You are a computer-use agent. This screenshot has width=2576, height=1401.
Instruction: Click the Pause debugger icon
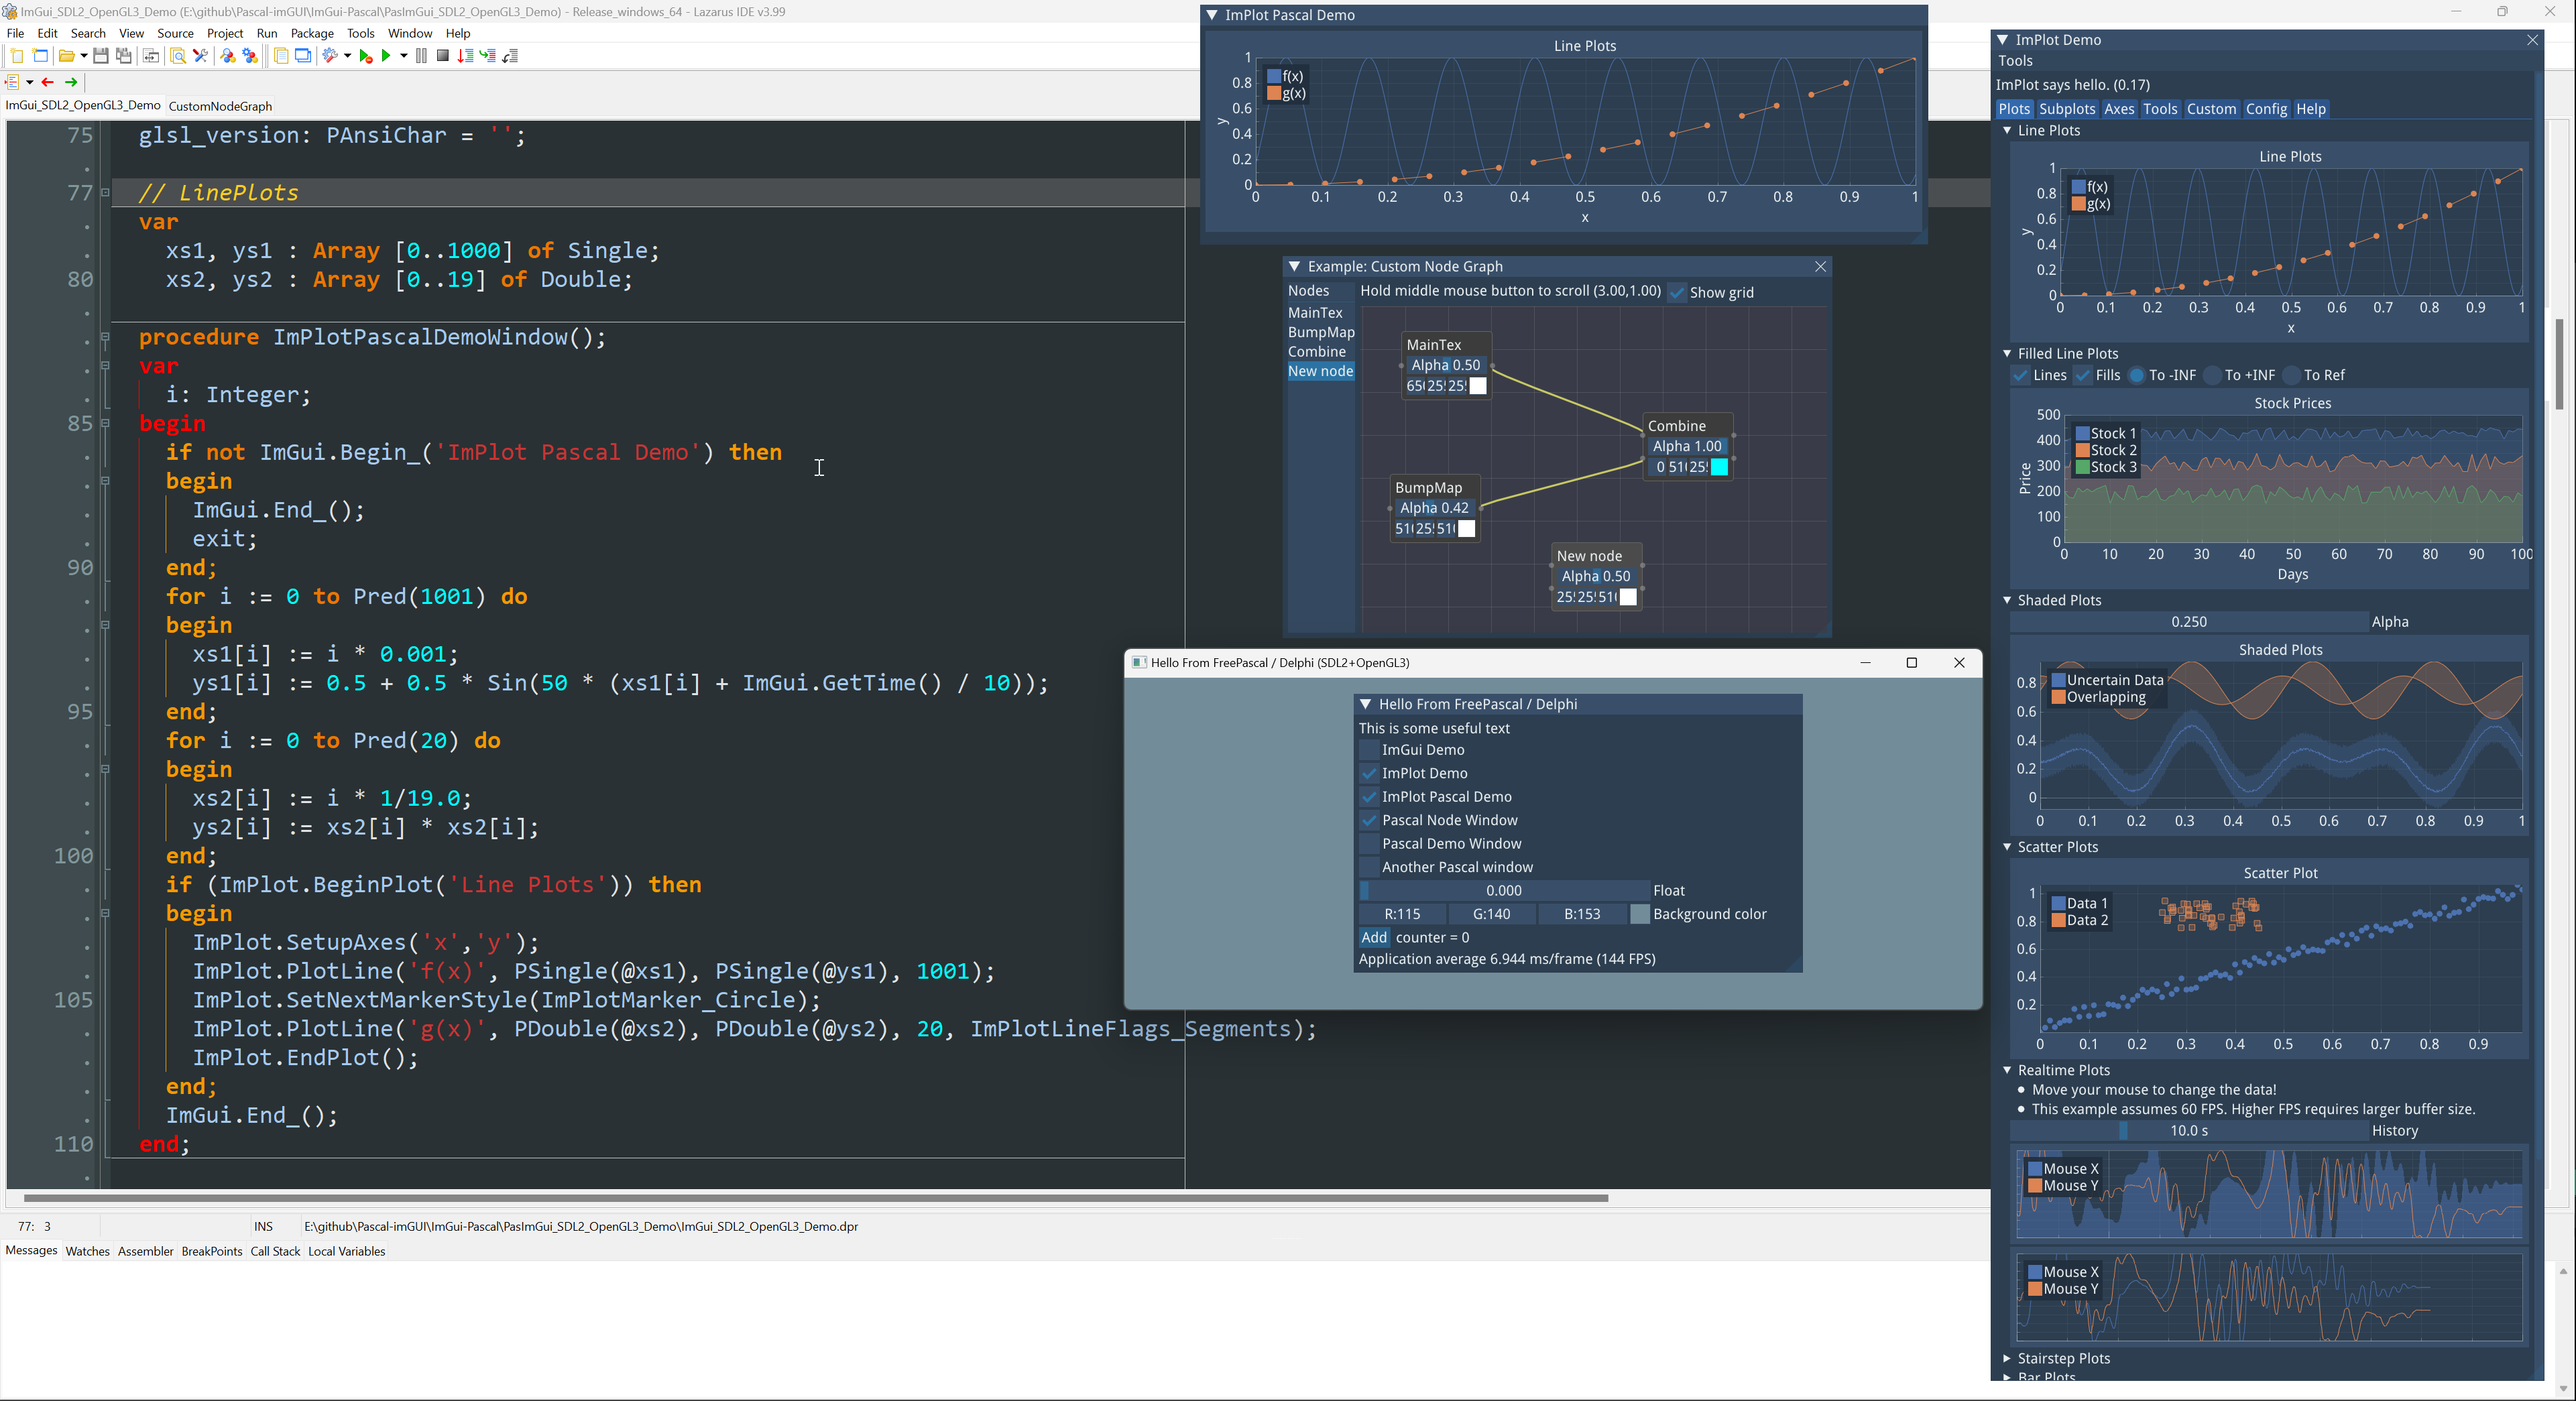(421, 56)
